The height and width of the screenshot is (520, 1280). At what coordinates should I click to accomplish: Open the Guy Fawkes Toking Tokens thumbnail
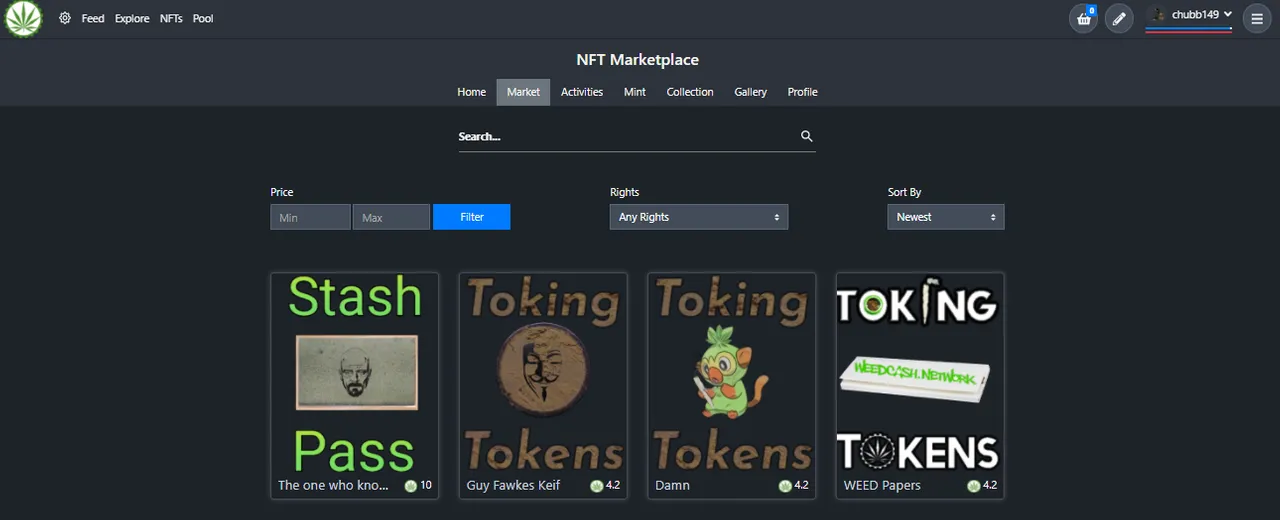[543, 373]
